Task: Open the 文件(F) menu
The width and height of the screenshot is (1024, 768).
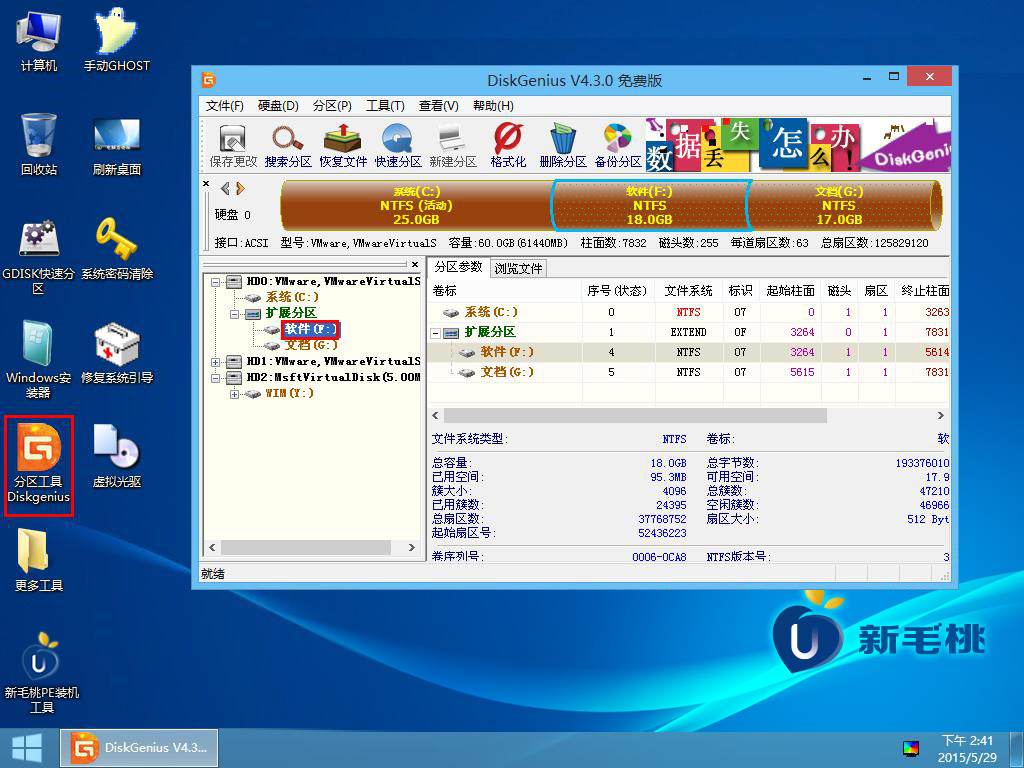Action: coord(225,106)
